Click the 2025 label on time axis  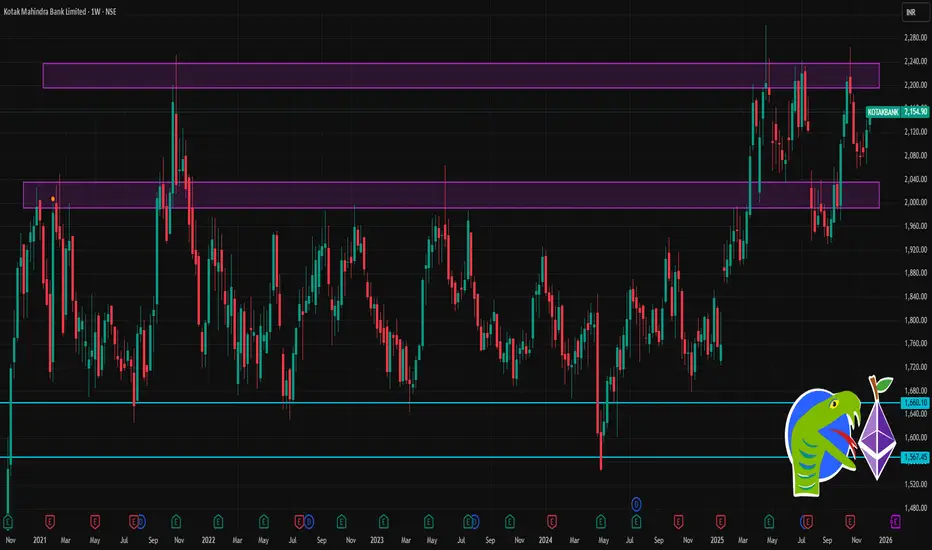[717, 540]
